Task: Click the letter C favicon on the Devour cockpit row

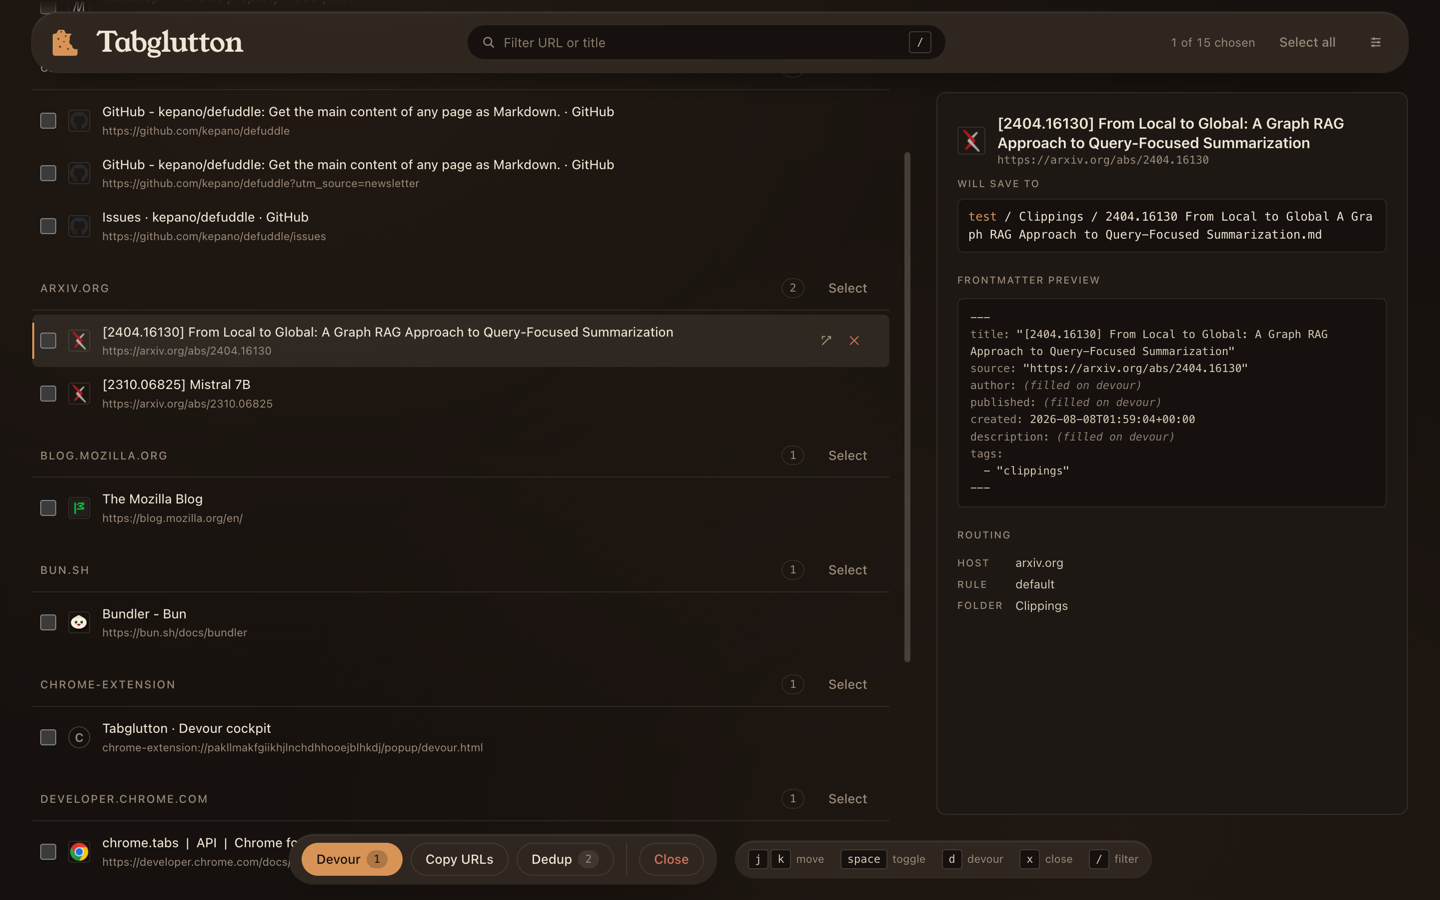Action: pos(79,737)
